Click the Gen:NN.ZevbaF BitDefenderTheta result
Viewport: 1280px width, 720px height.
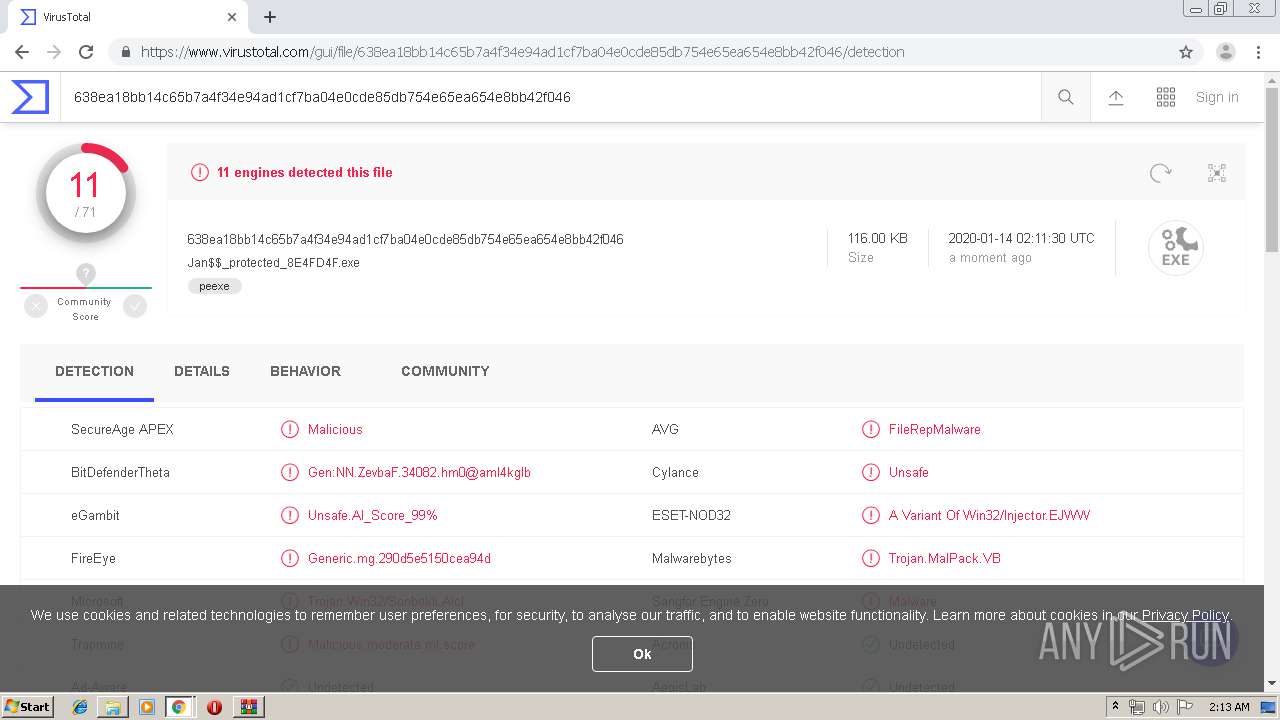coord(419,472)
